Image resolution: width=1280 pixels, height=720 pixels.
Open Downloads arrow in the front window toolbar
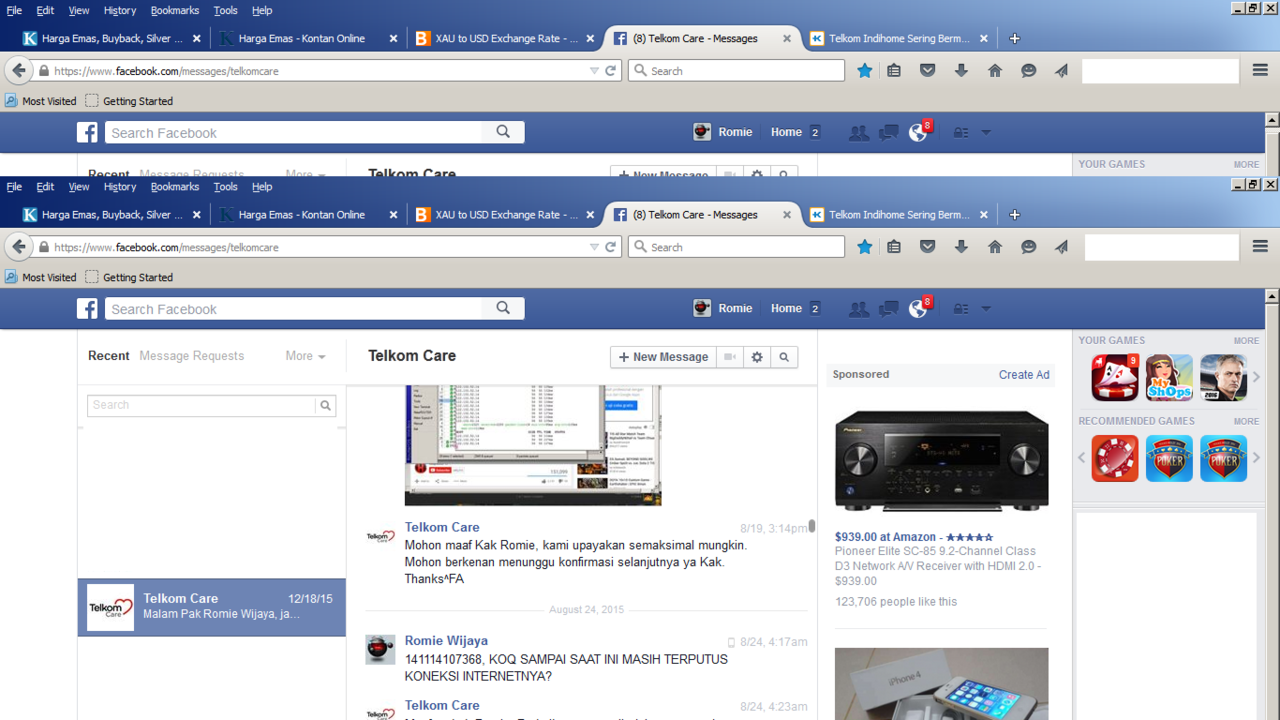pos(961,247)
